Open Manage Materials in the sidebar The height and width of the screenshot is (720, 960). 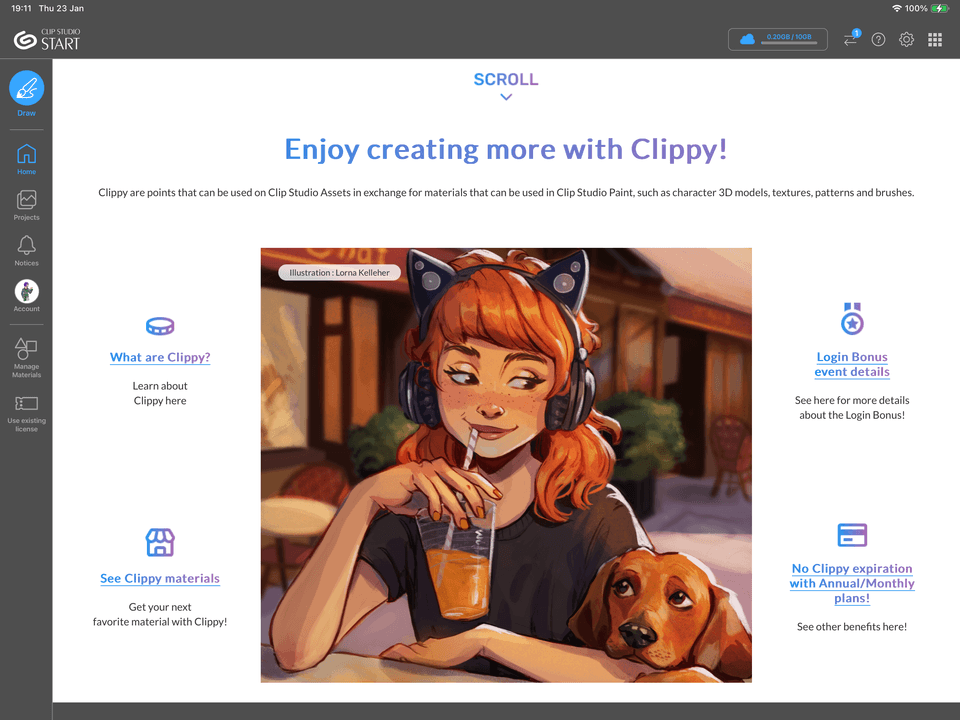click(x=26, y=355)
